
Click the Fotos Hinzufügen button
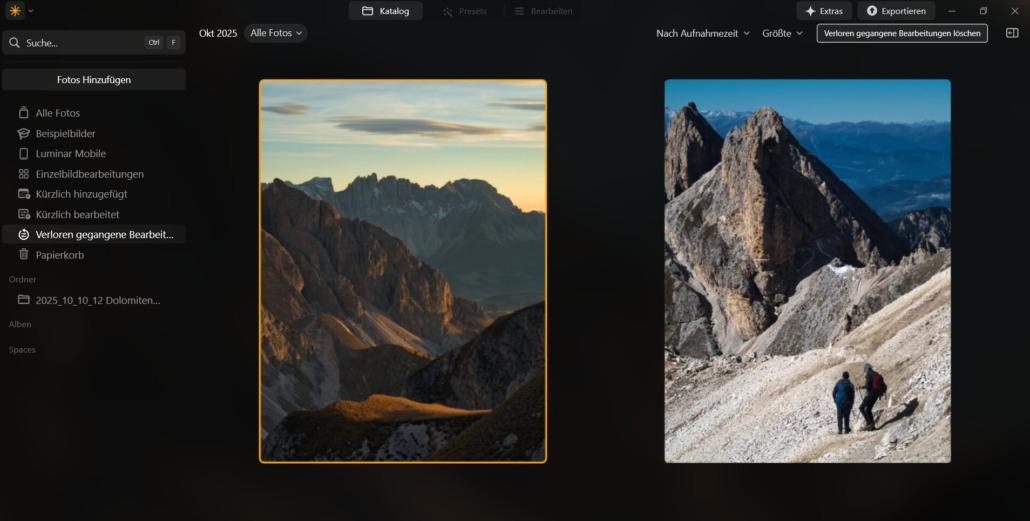pos(93,80)
